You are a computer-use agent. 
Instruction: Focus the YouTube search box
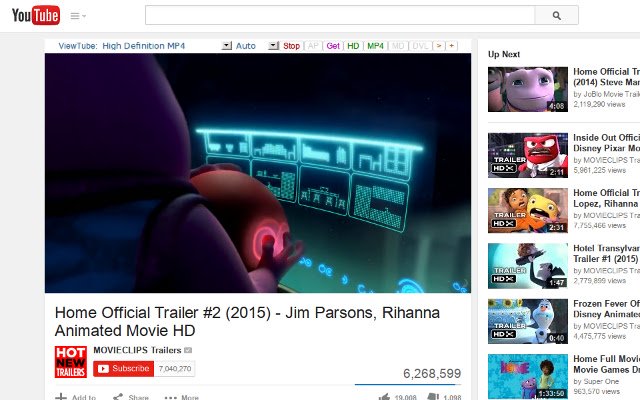click(340, 16)
